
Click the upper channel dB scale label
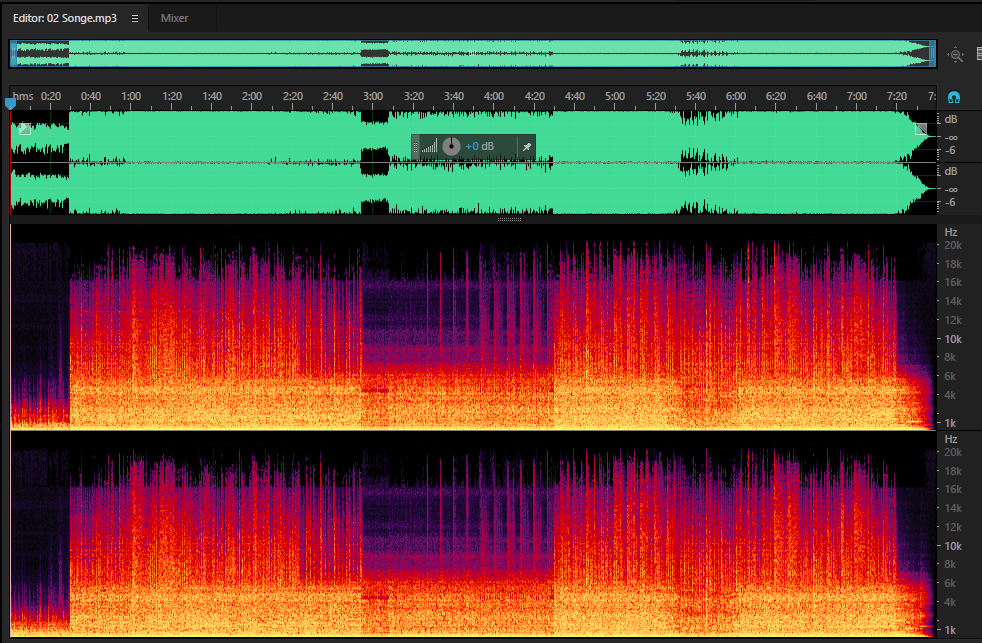pyautogui.click(x=951, y=119)
